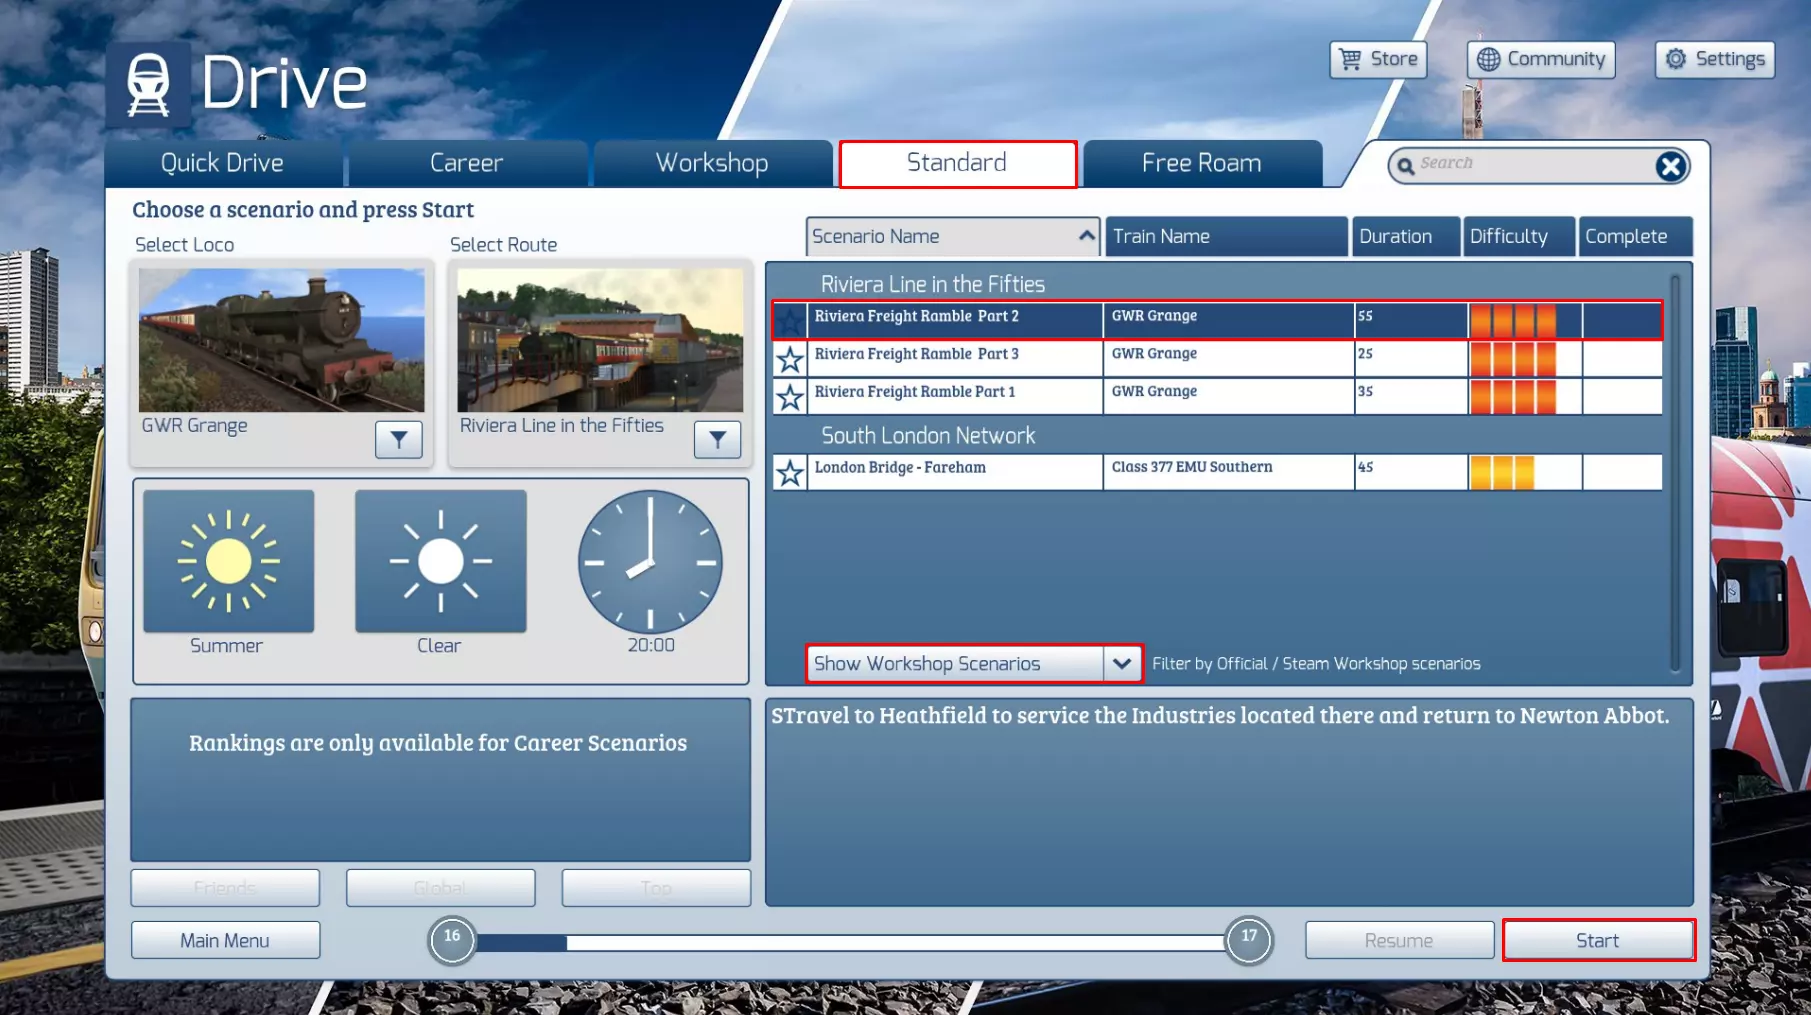This screenshot has width=1811, height=1015.
Task: Click Riviera Line in the Fifties route thumbnail
Action: 600,340
